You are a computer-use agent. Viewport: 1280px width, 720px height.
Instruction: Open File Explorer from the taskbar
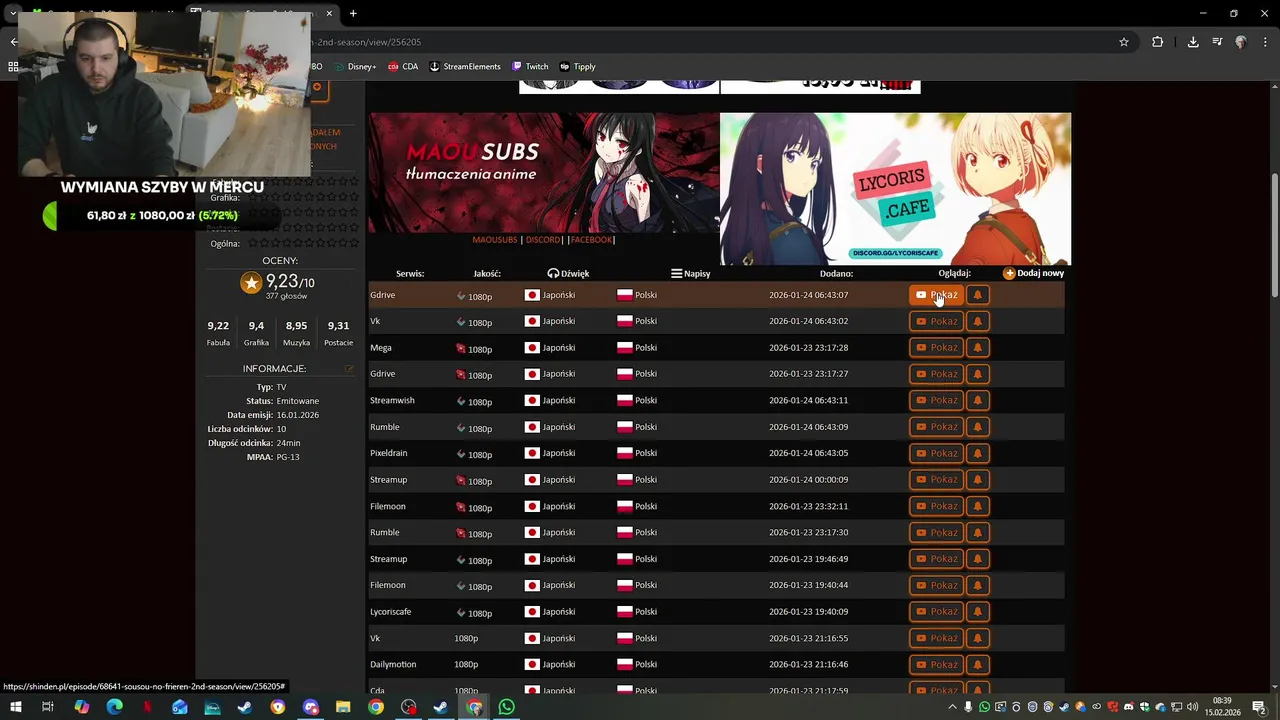click(x=343, y=707)
